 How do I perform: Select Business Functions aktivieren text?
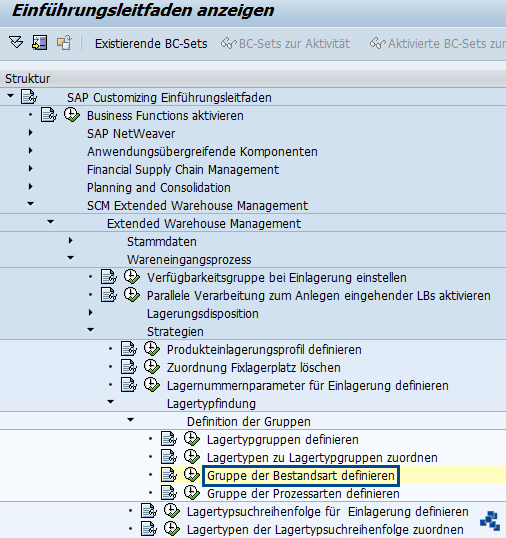tap(165, 116)
